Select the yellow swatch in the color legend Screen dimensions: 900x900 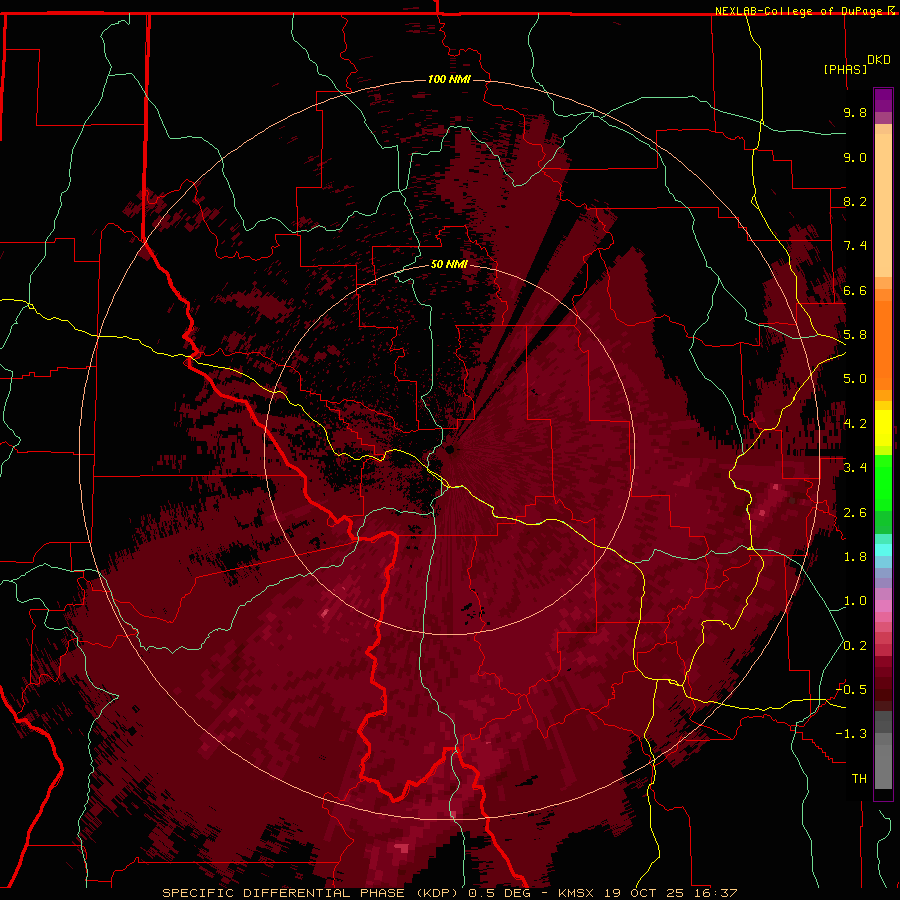point(883,428)
